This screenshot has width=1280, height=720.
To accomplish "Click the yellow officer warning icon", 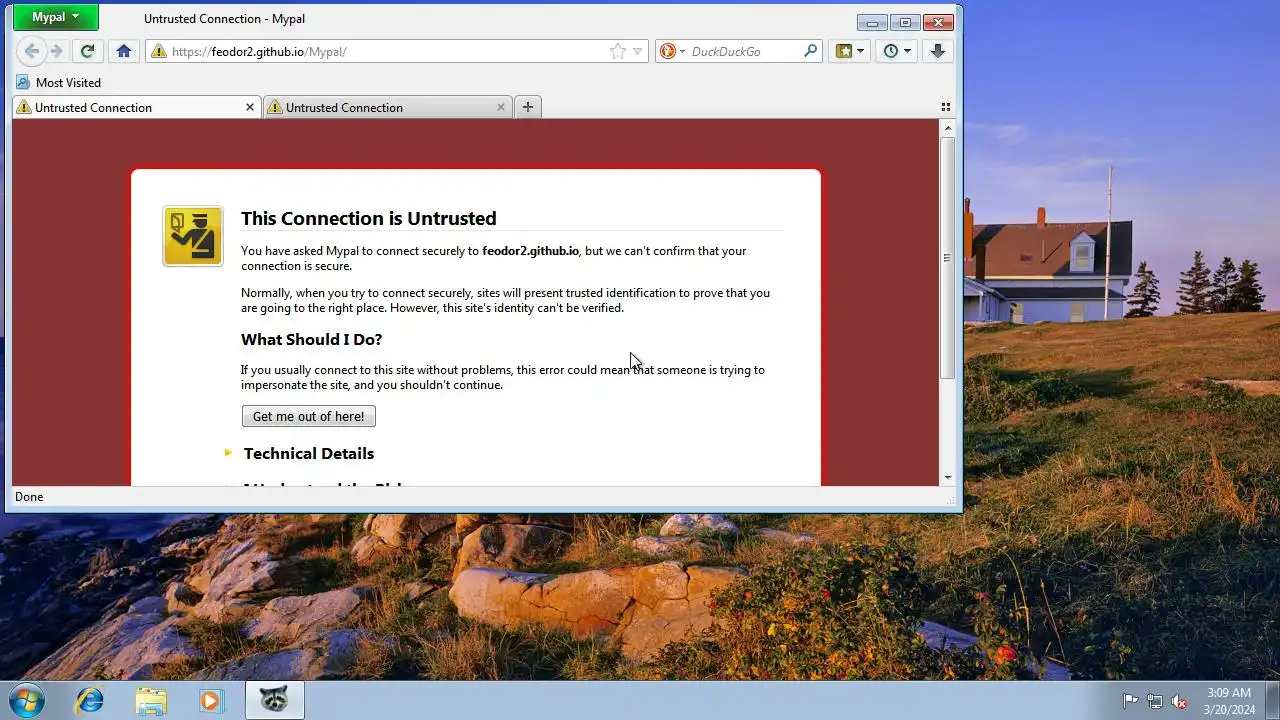I will pyautogui.click(x=193, y=236).
